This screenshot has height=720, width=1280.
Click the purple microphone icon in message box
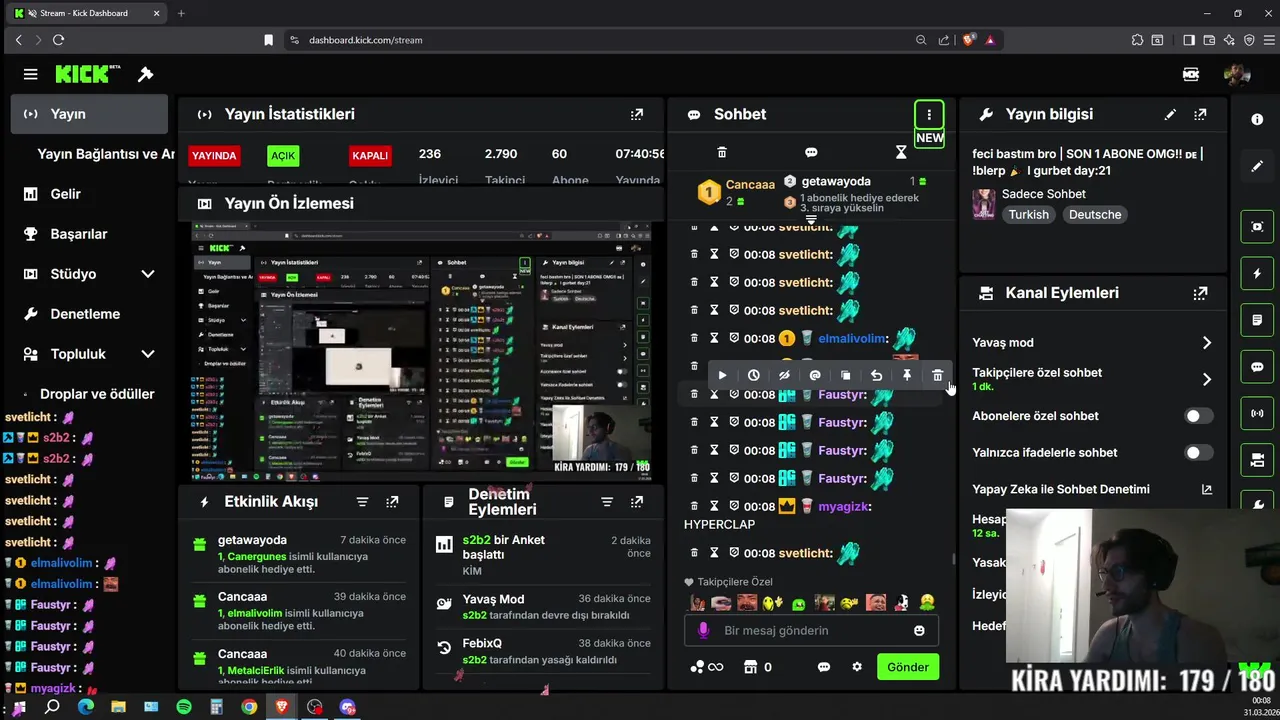coord(704,630)
